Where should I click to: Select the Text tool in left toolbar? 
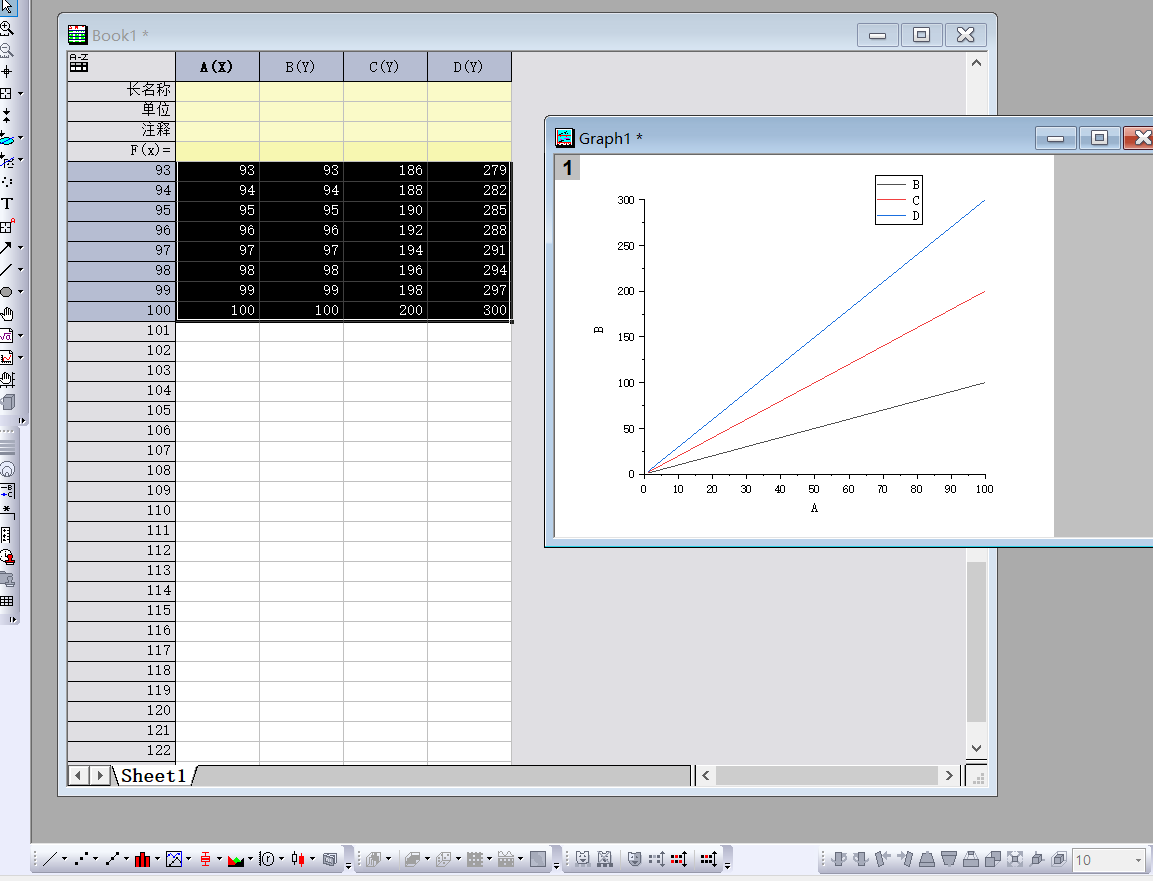tap(7, 204)
